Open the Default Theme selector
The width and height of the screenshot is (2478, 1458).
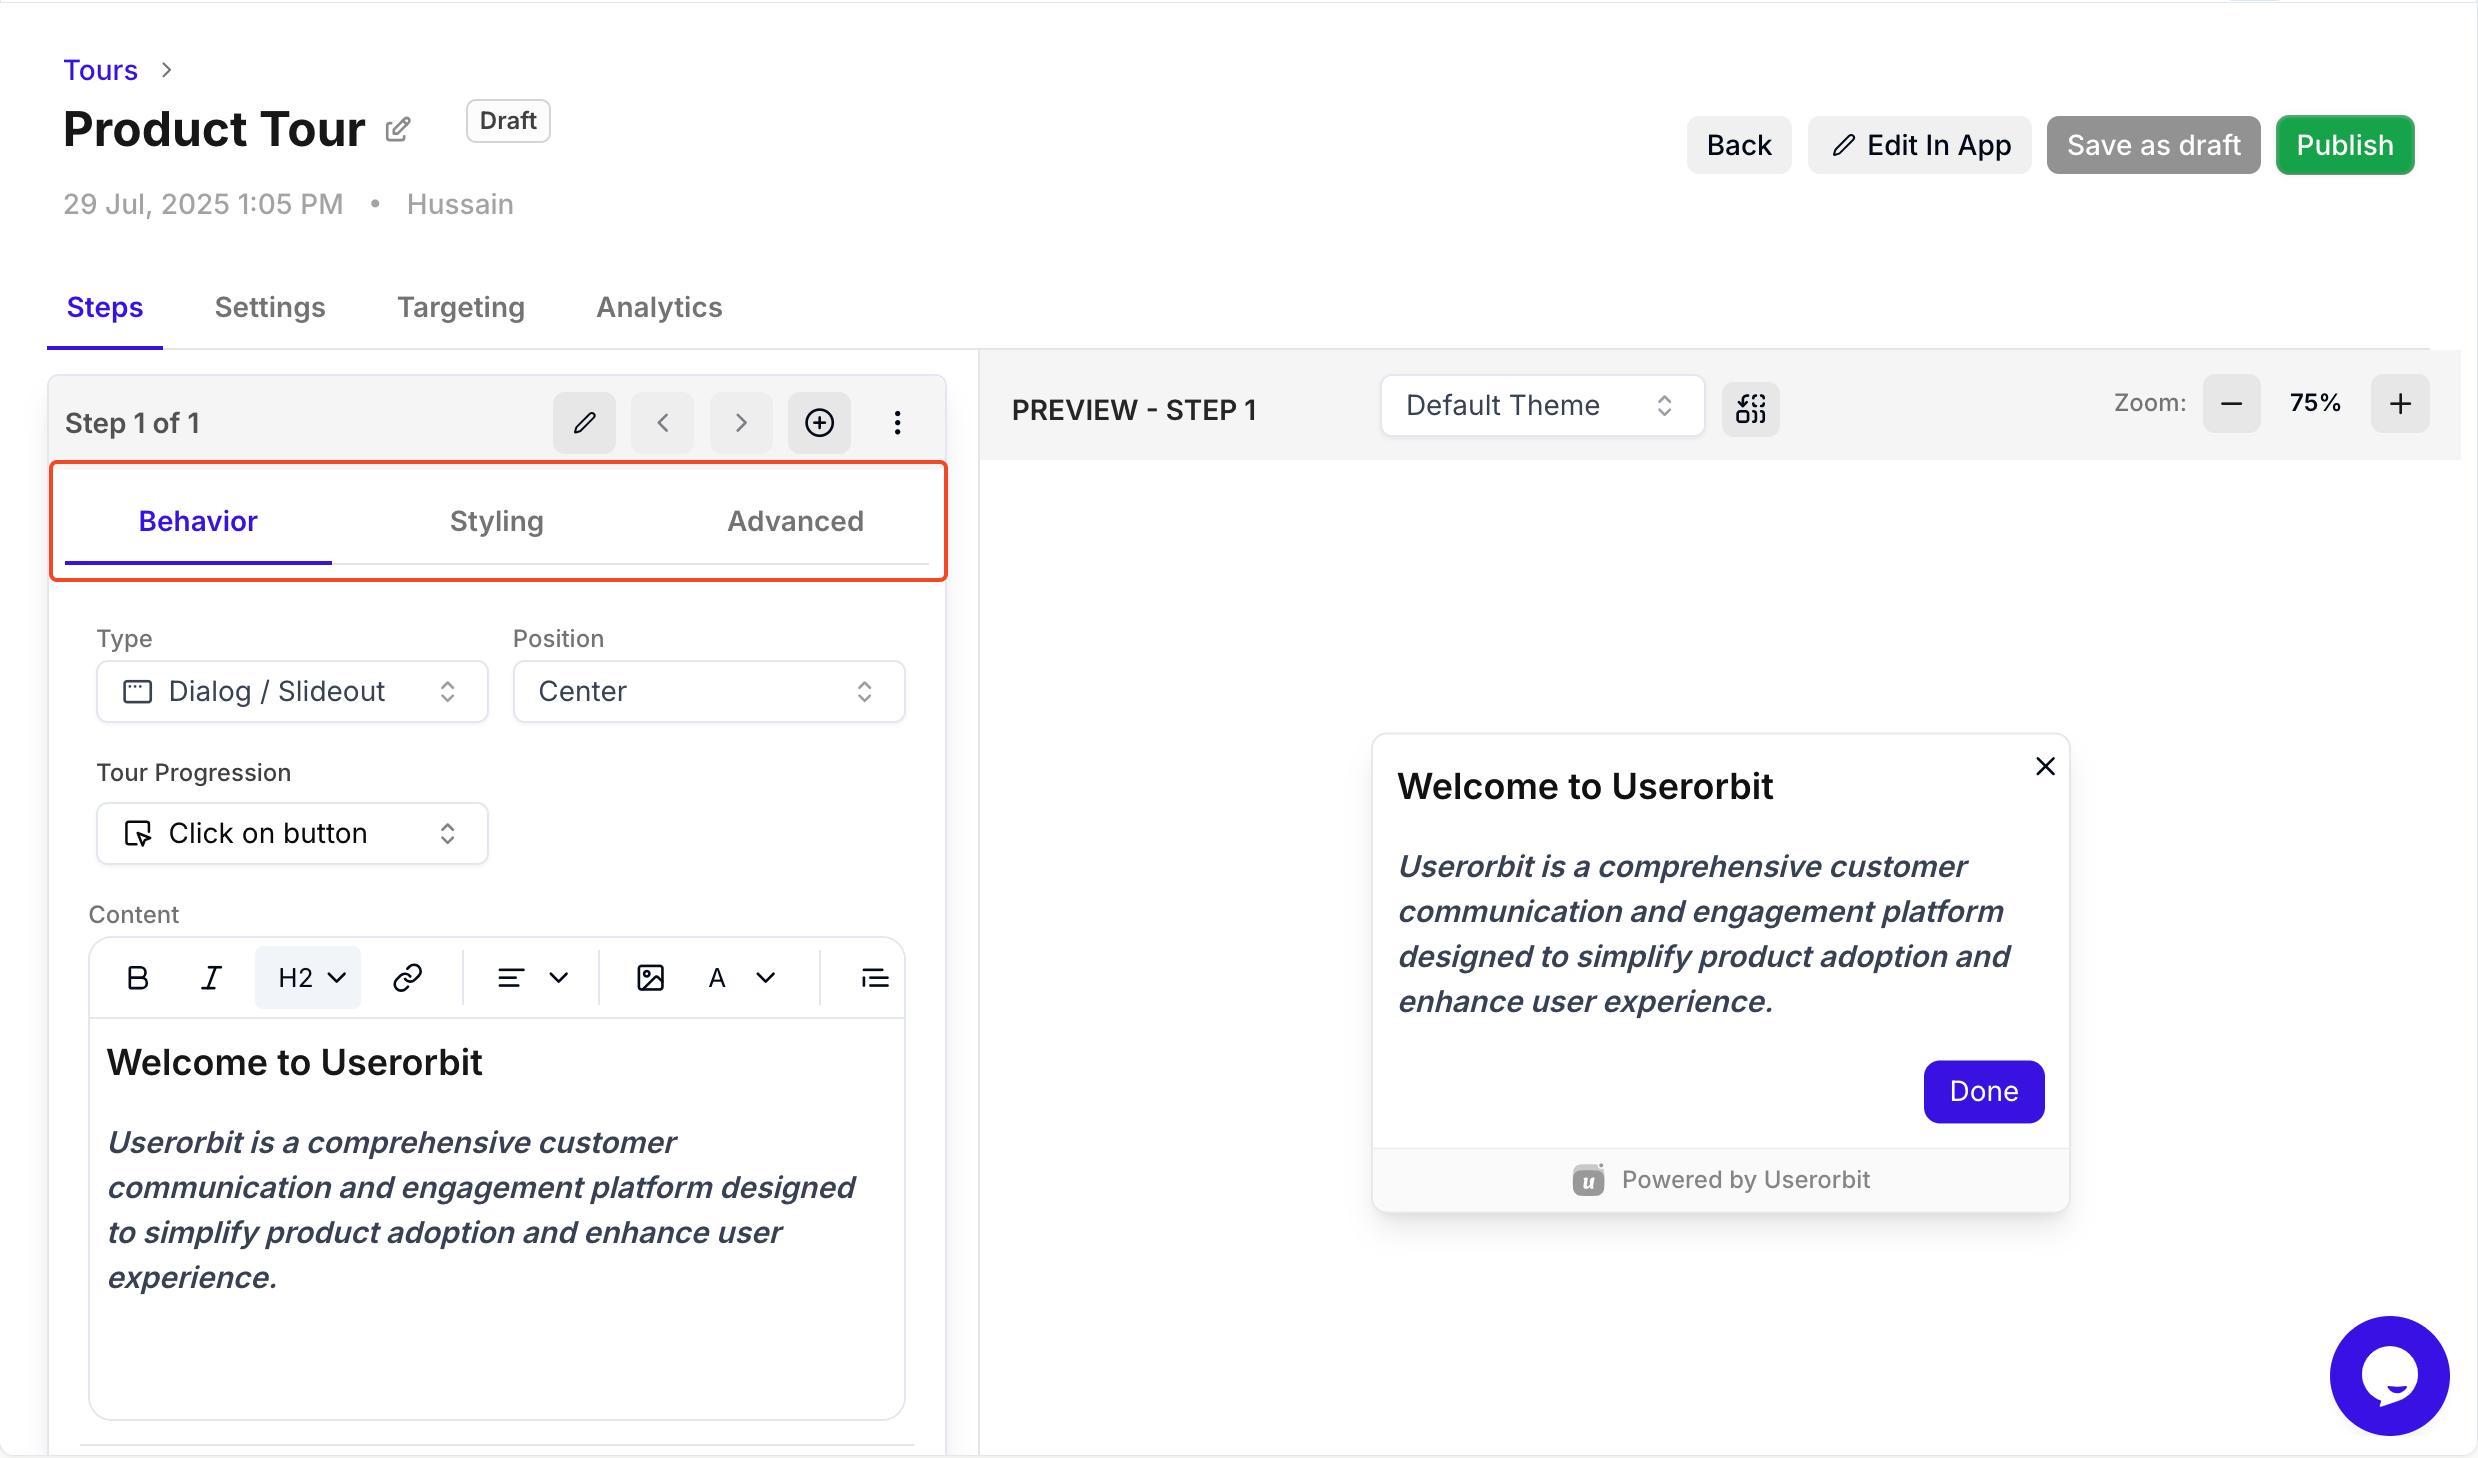(1541, 406)
